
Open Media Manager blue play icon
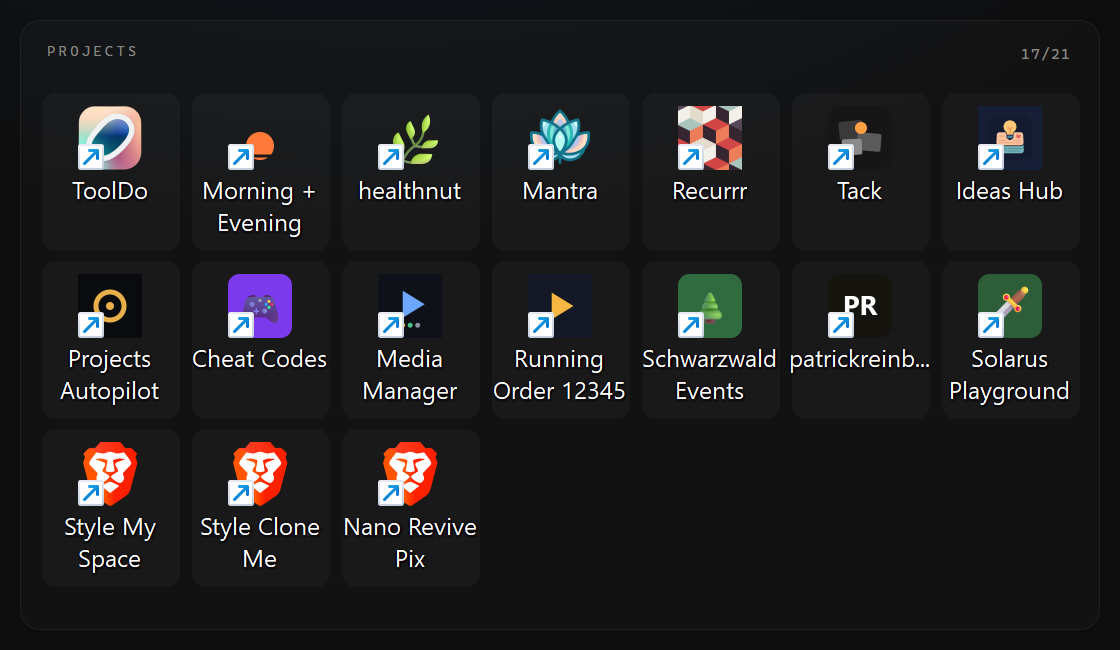410,306
